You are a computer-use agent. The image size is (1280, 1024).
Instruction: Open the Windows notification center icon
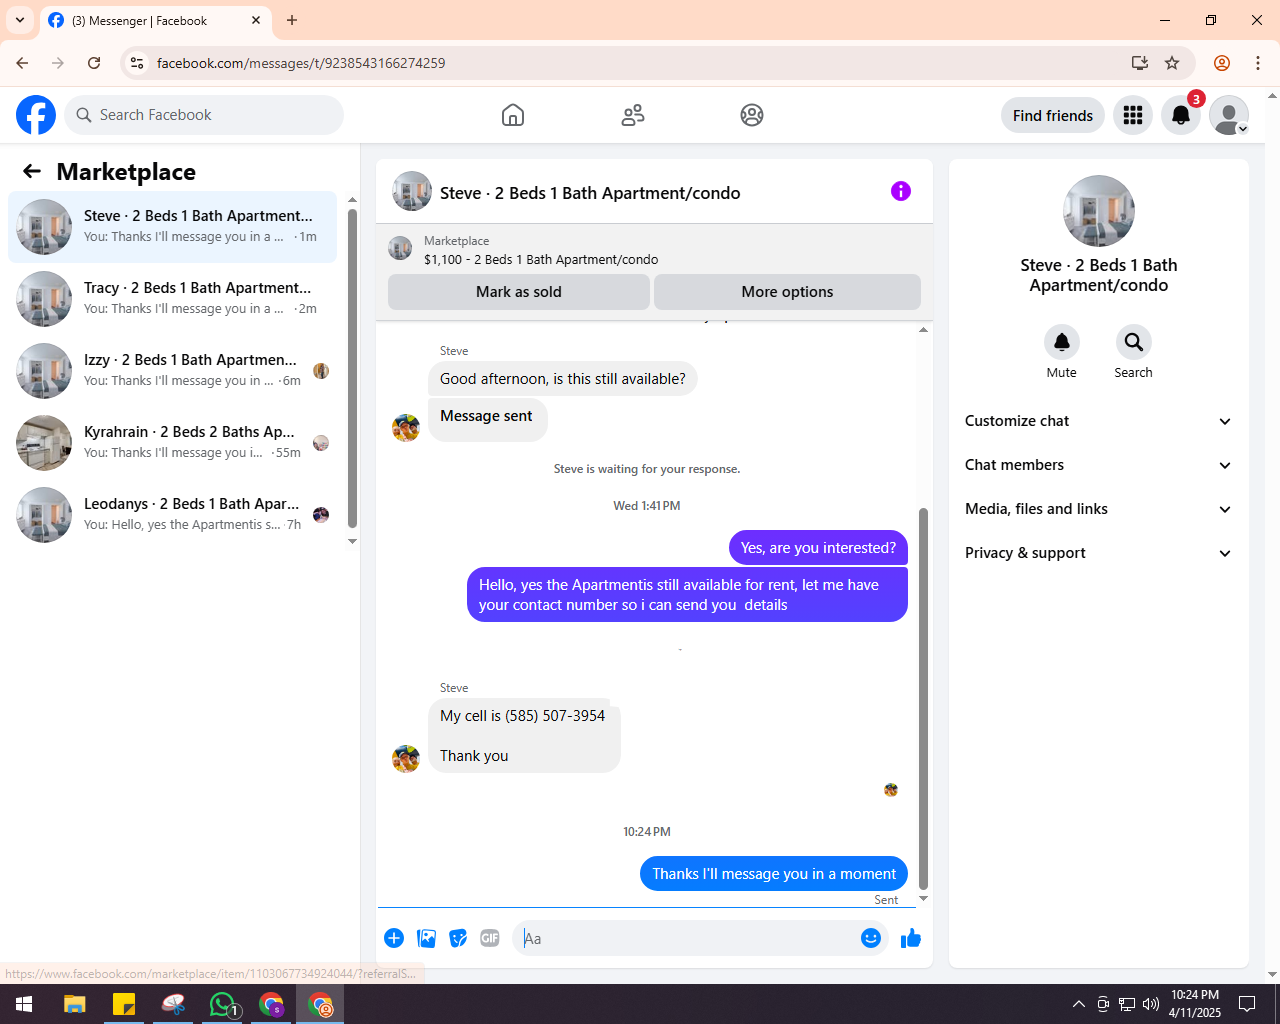[x=1247, y=1004]
